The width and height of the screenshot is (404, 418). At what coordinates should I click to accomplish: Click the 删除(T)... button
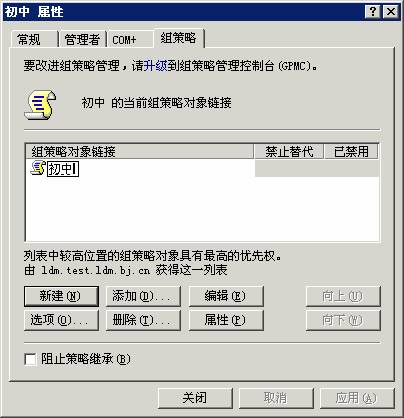pyautogui.click(x=143, y=320)
